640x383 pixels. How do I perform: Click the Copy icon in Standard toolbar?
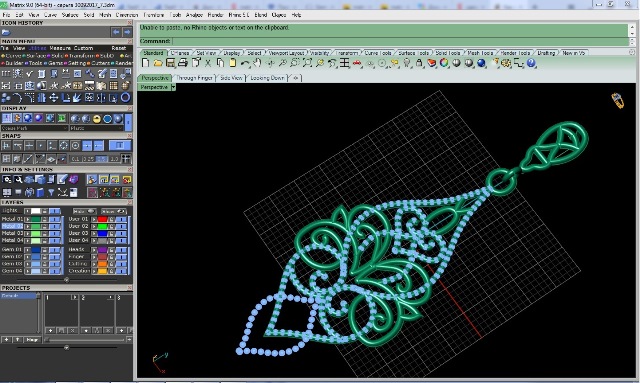[220, 63]
